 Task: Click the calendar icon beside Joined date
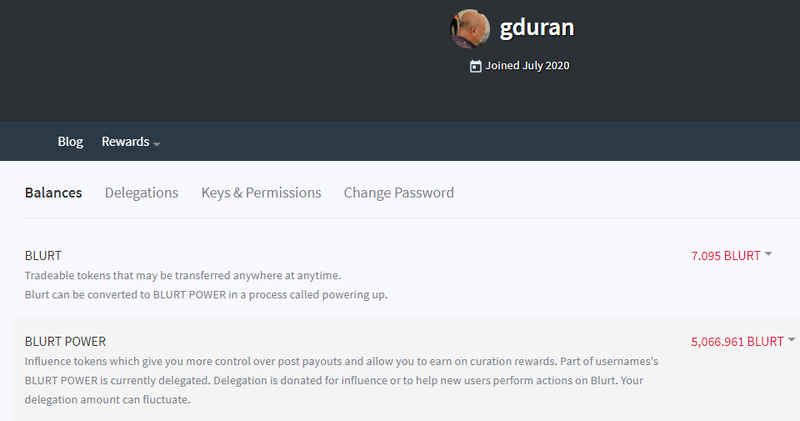pyautogui.click(x=475, y=66)
